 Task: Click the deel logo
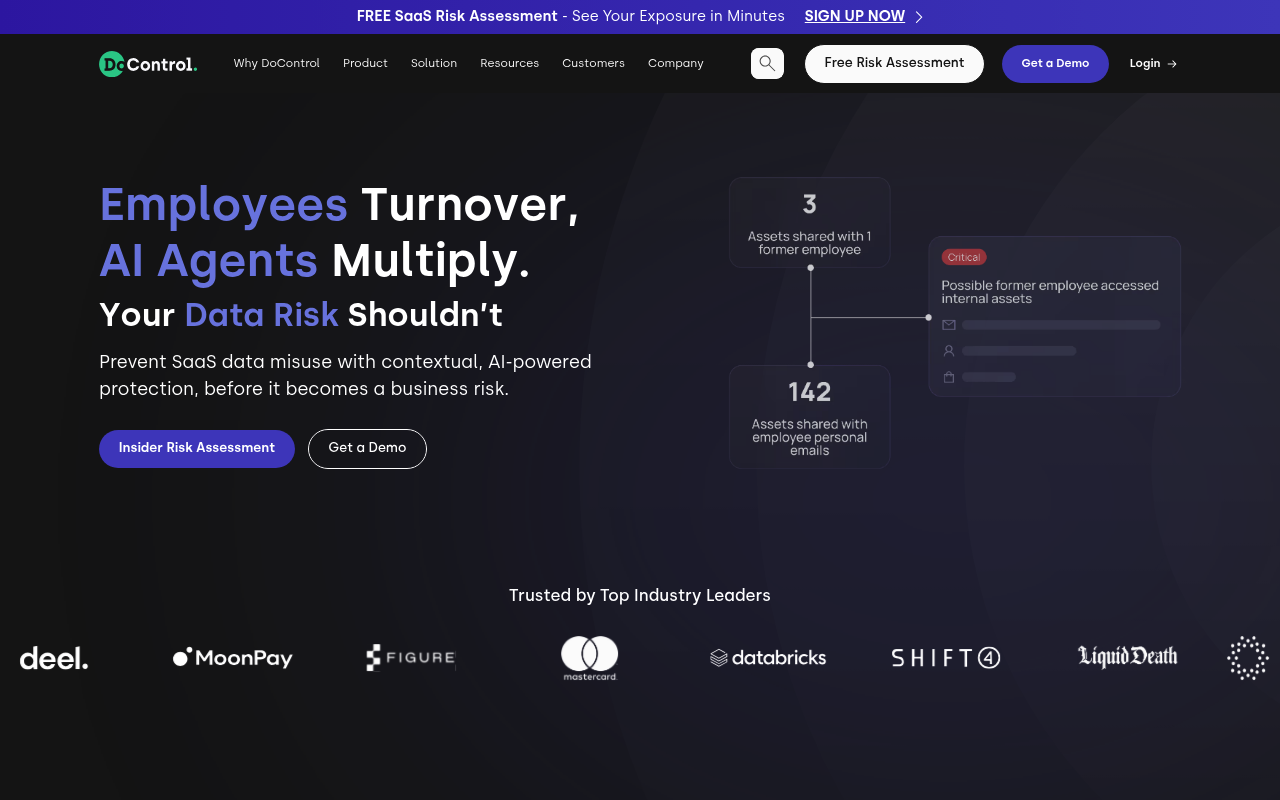(54, 658)
